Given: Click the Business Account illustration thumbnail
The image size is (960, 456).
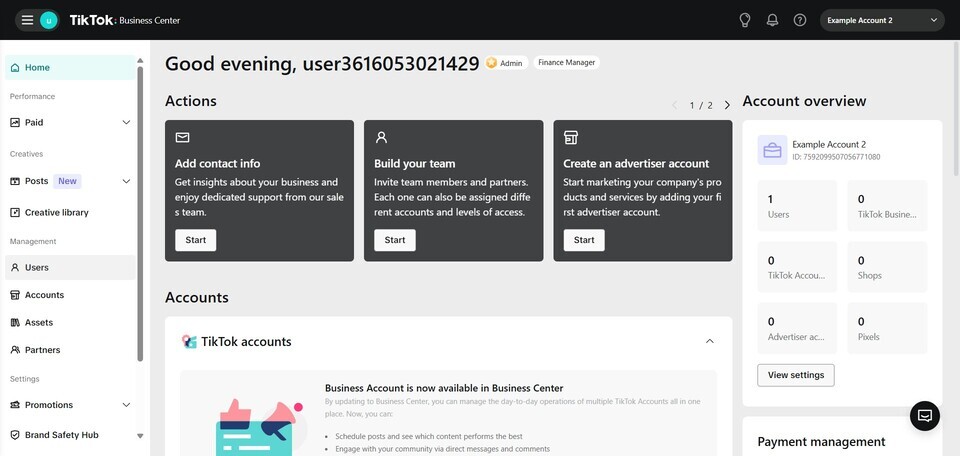Looking at the screenshot, I should point(260,427).
